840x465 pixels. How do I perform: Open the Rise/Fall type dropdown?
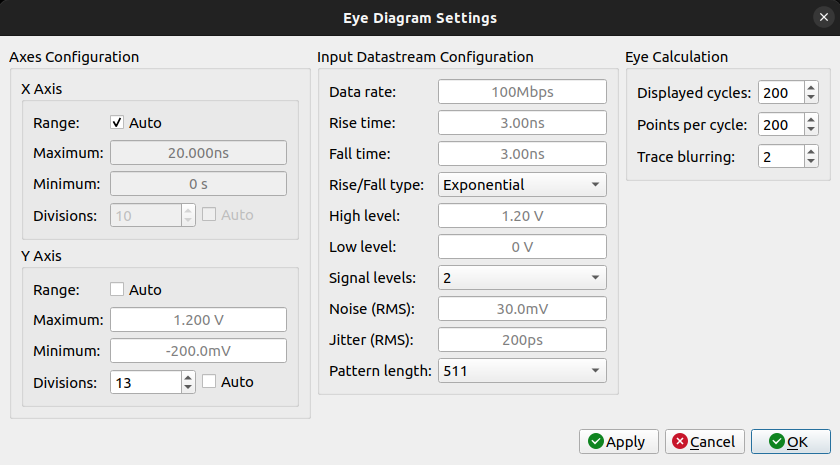[522, 185]
